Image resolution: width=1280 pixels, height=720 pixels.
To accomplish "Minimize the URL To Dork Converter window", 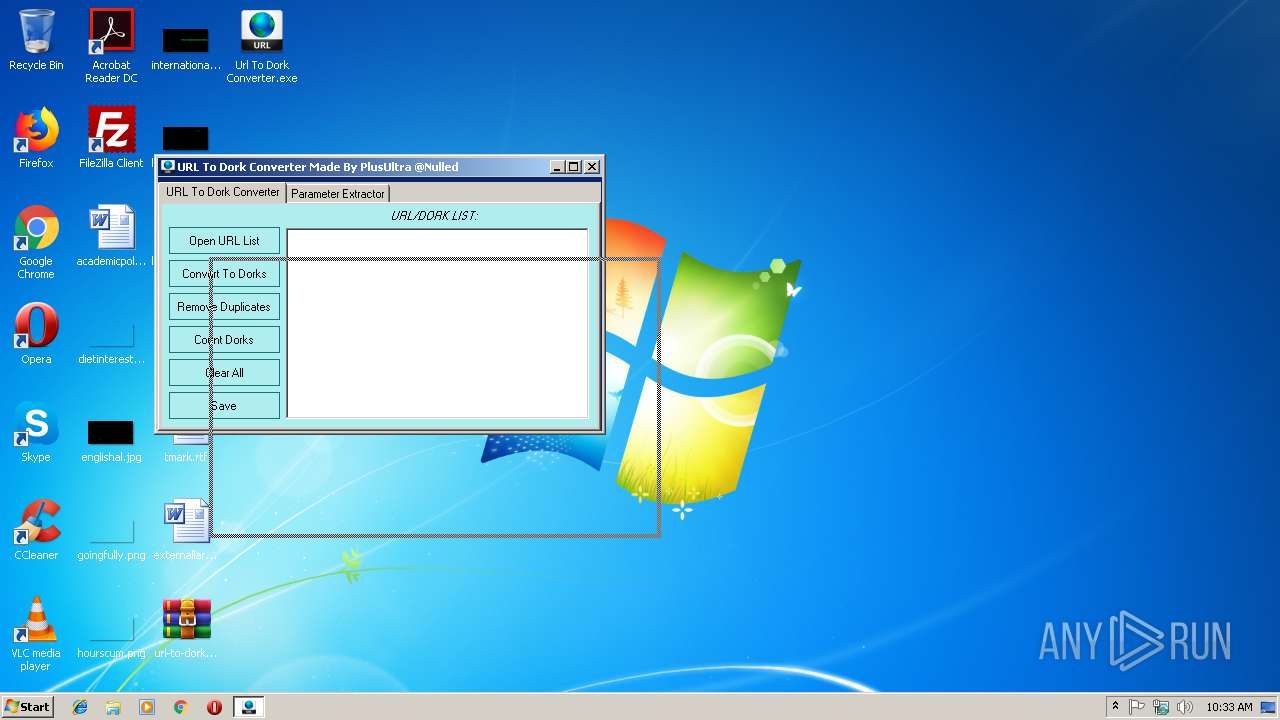I will (557, 167).
